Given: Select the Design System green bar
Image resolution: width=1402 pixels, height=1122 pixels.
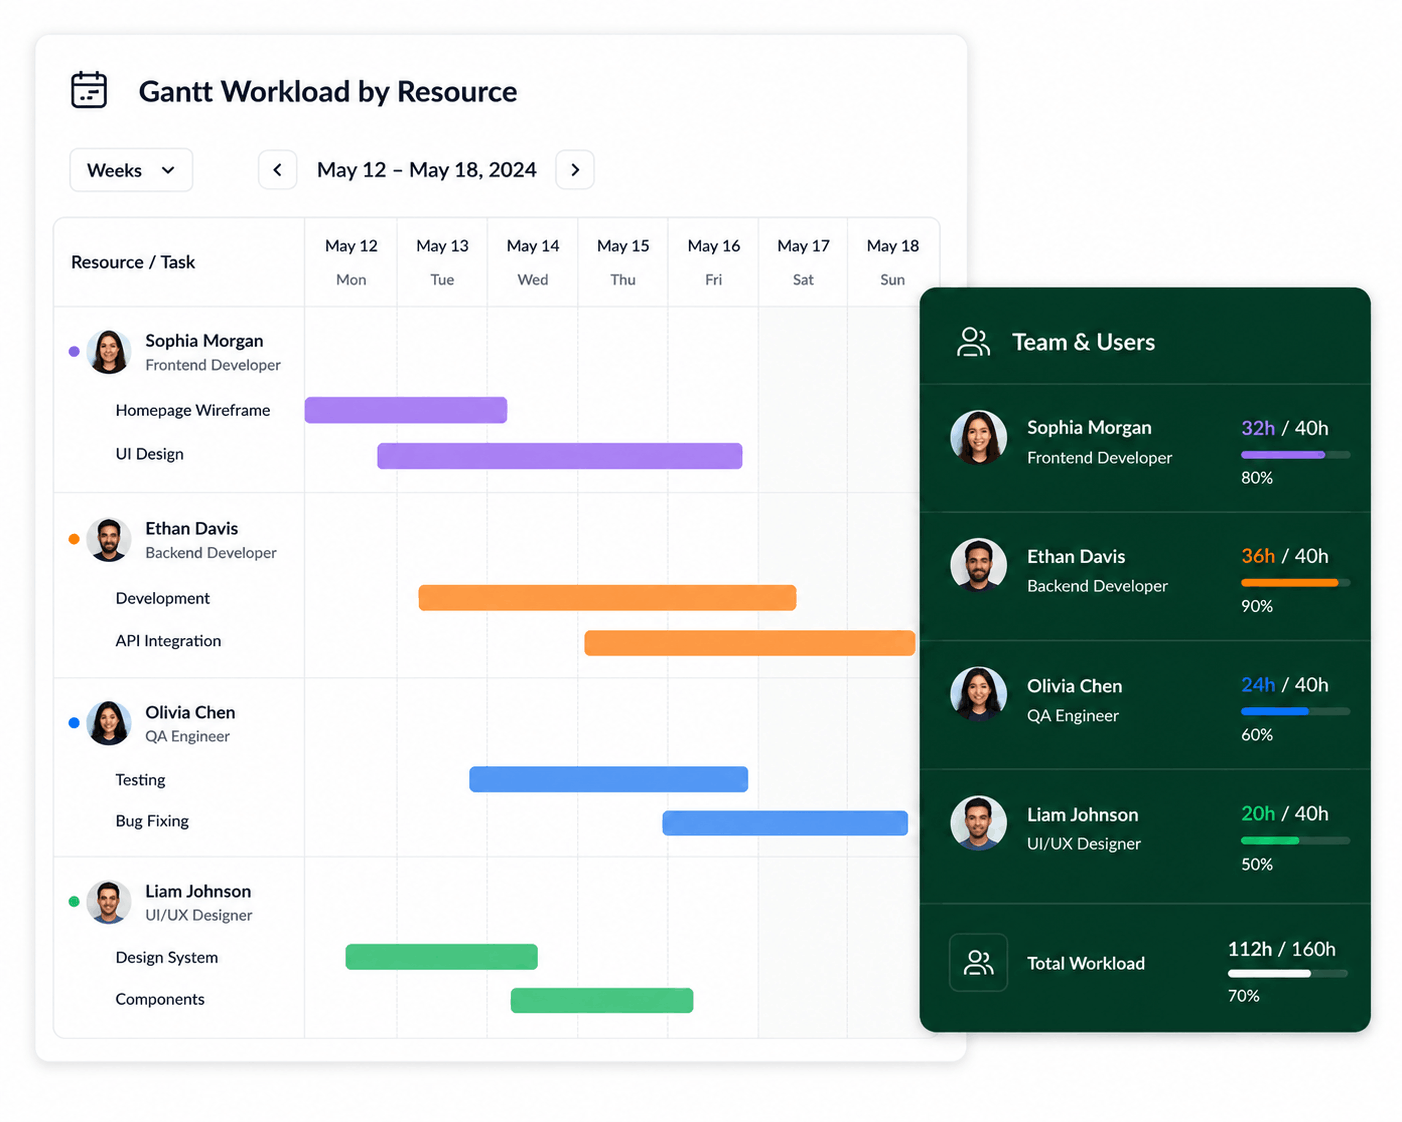Looking at the screenshot, I should [x=442, y=957].
